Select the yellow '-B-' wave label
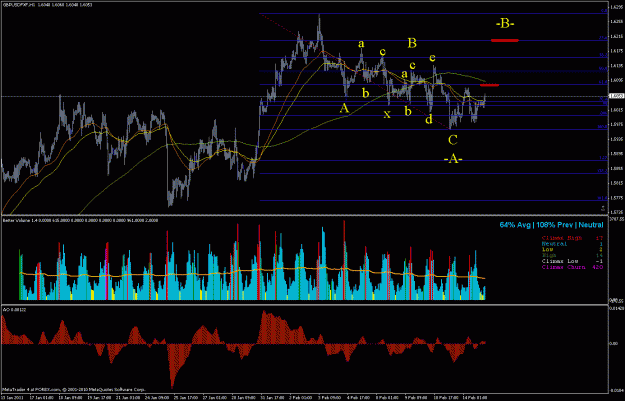This screenshot has height=401, width=625. (505, 24)
